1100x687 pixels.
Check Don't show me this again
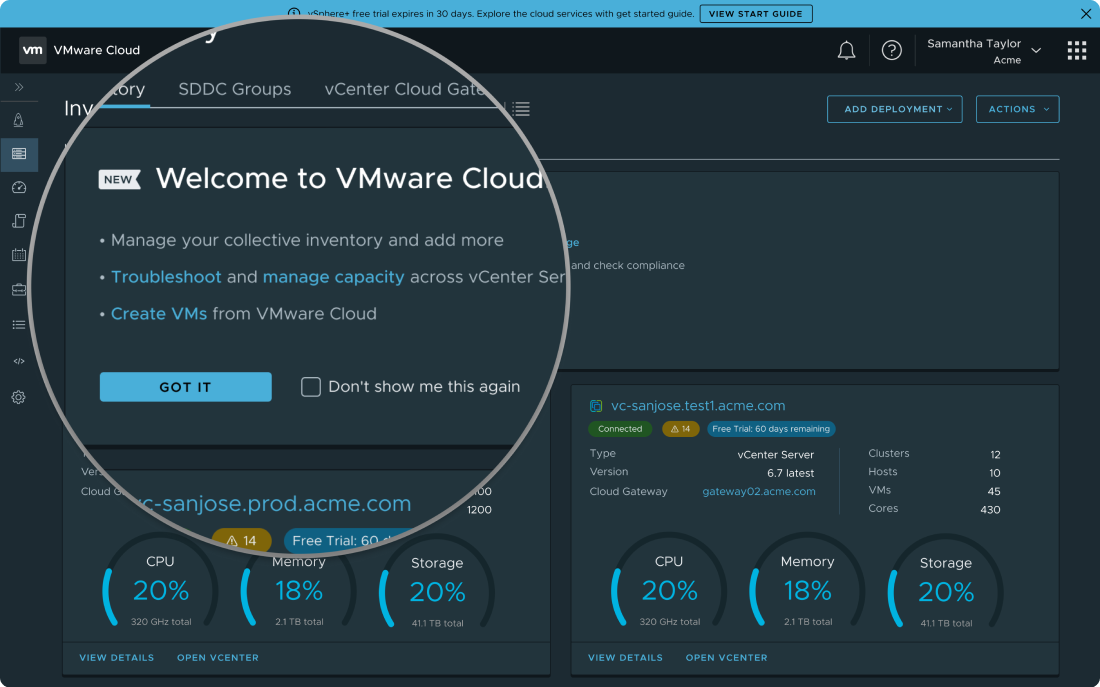tap(311, 387)
